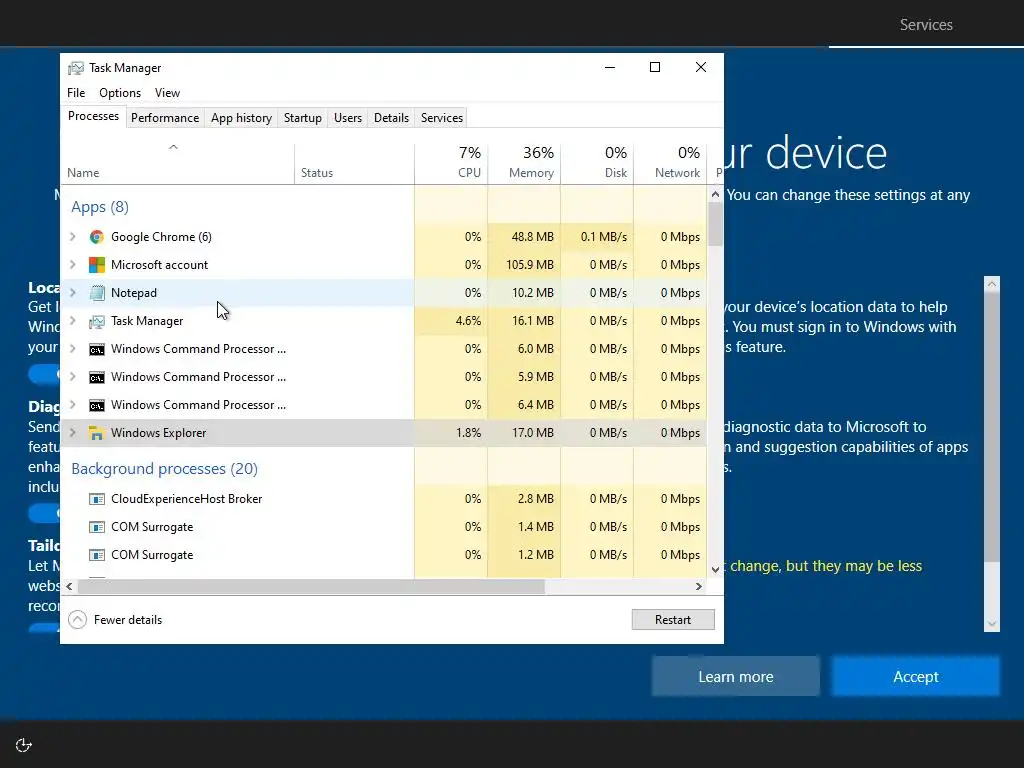Viewport: 1024px width, 768px height.
Task: Click the setup page vertical scrollbar thumb
Action: (991, 426)
